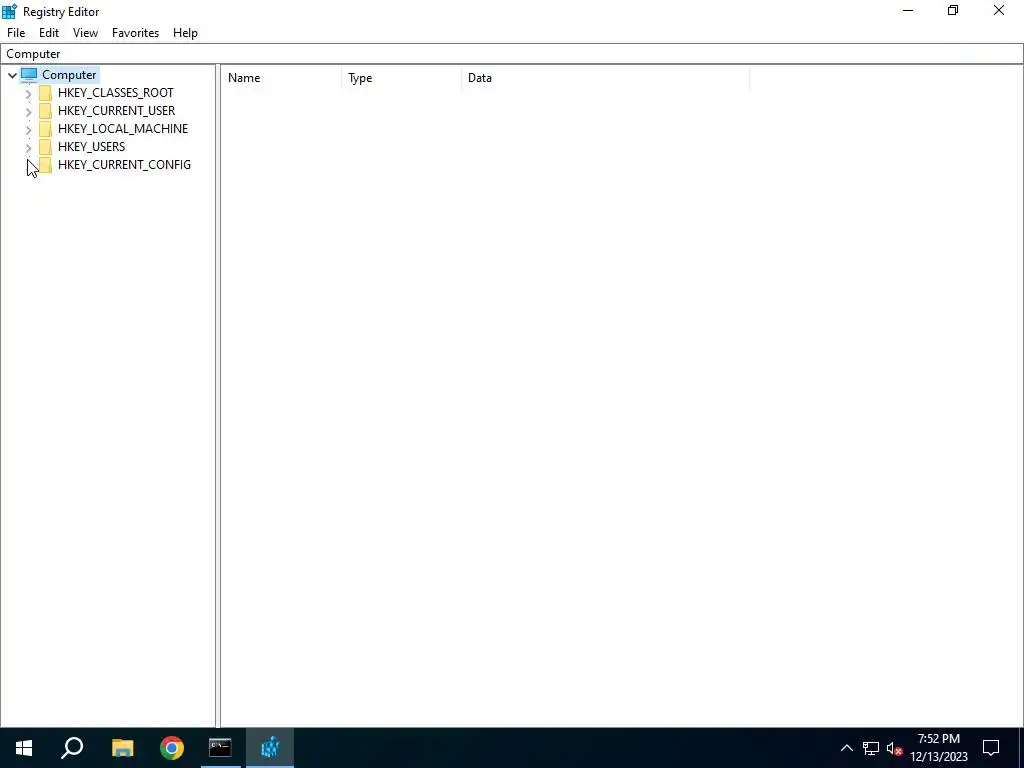Select the Computer monitor icon in tree

(x=29, y=74)
